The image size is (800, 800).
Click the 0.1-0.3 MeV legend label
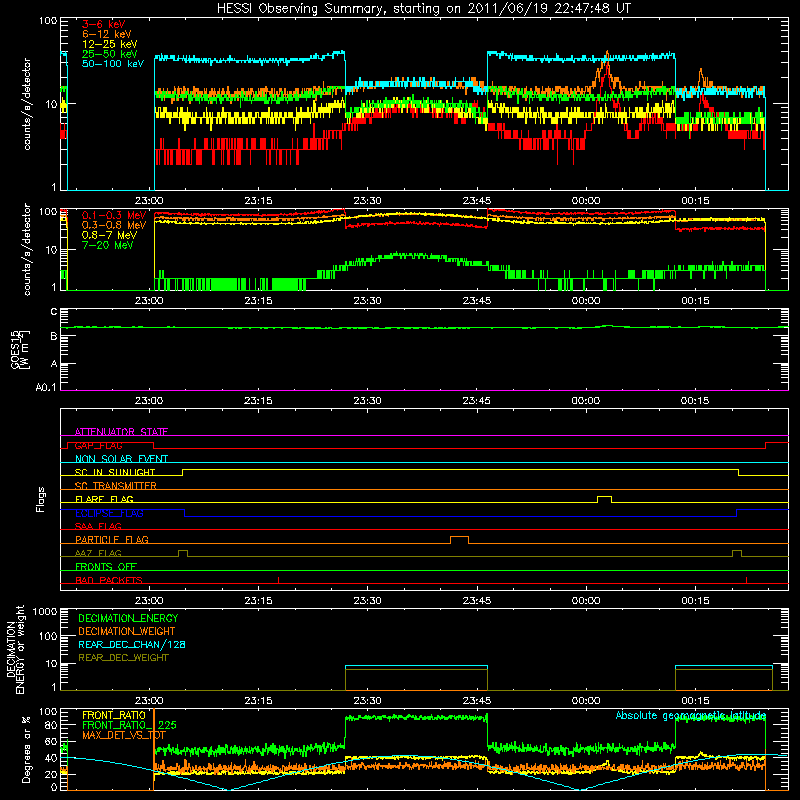(114, 215)
